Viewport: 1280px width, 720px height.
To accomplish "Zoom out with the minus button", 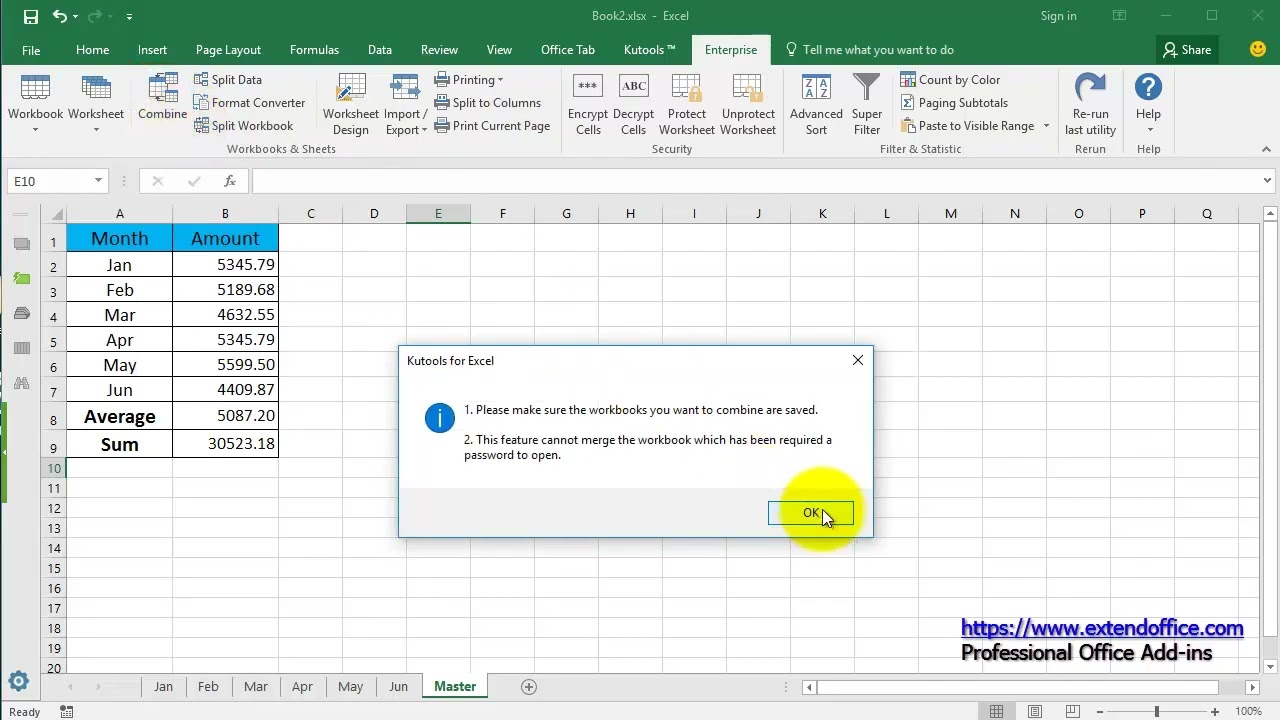I will coord(1098,712).
